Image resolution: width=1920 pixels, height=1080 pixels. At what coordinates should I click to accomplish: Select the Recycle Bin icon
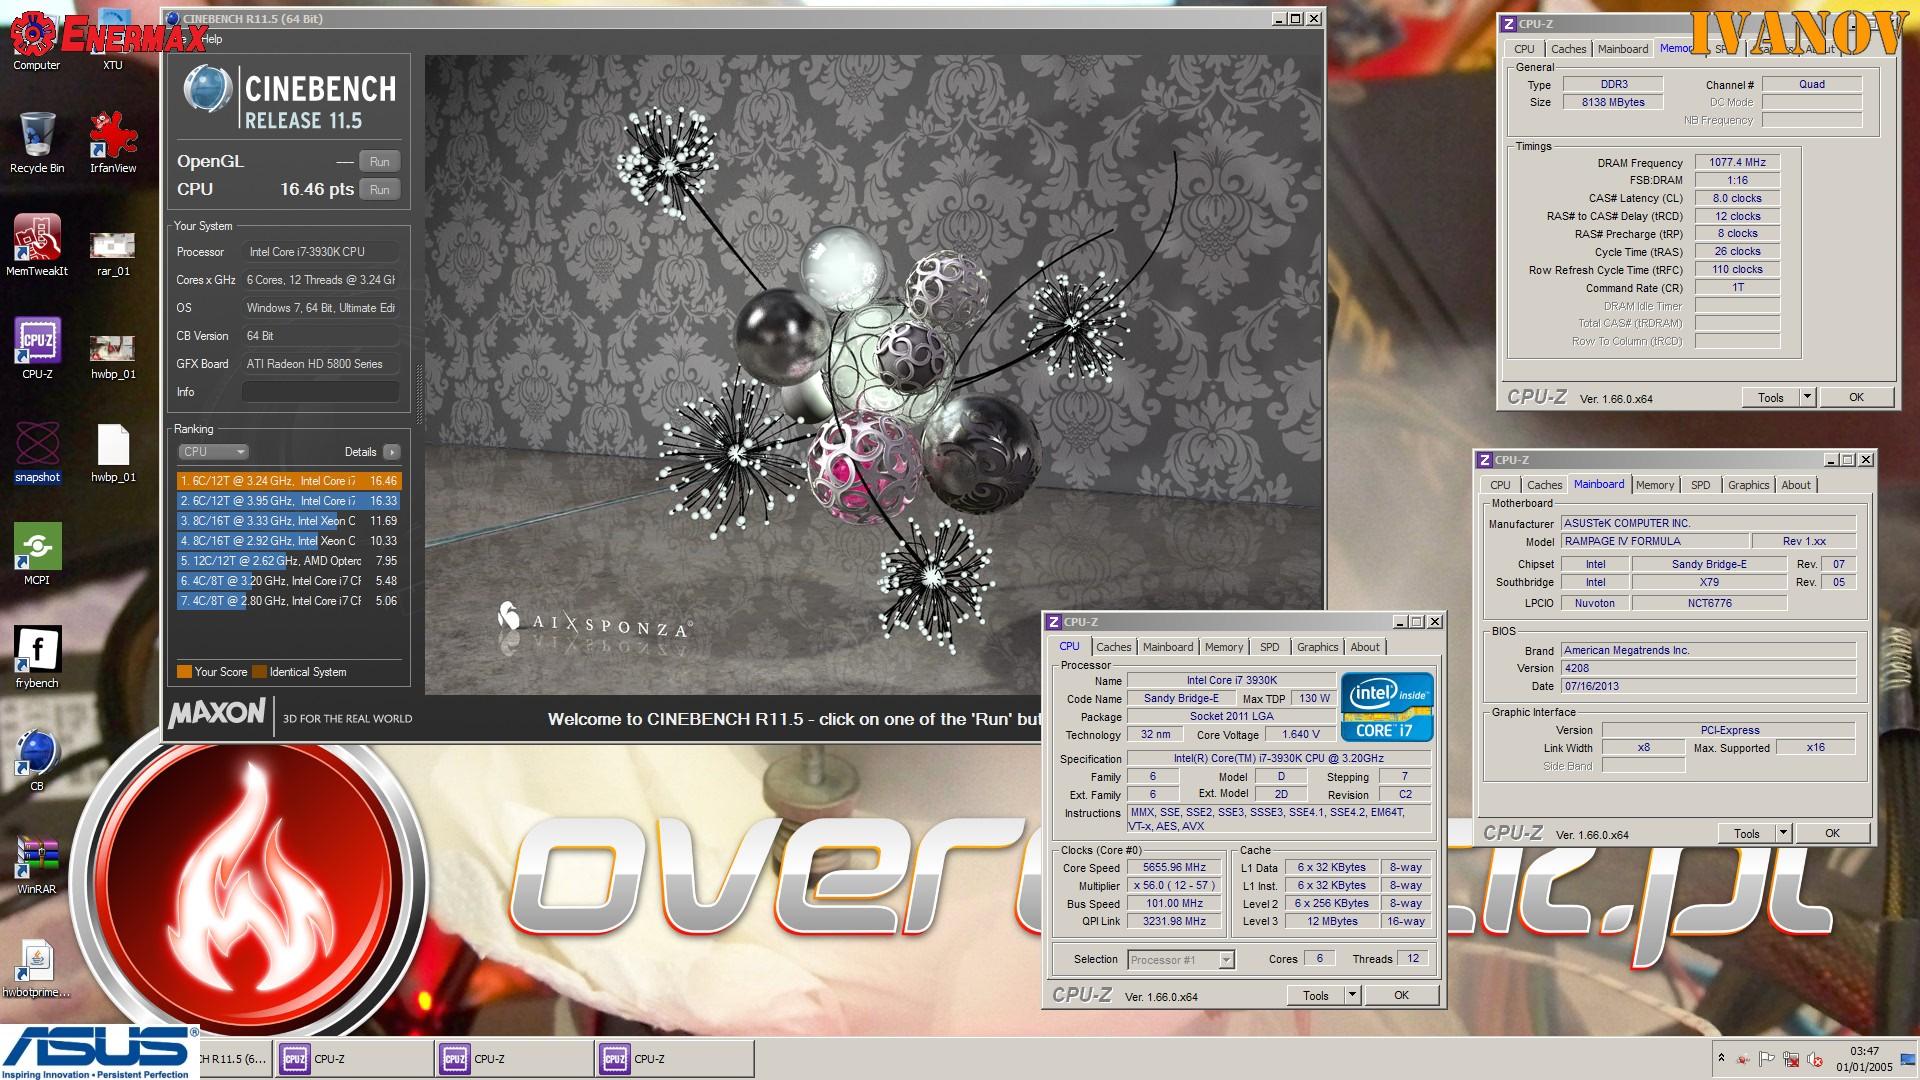pos(37,142)
